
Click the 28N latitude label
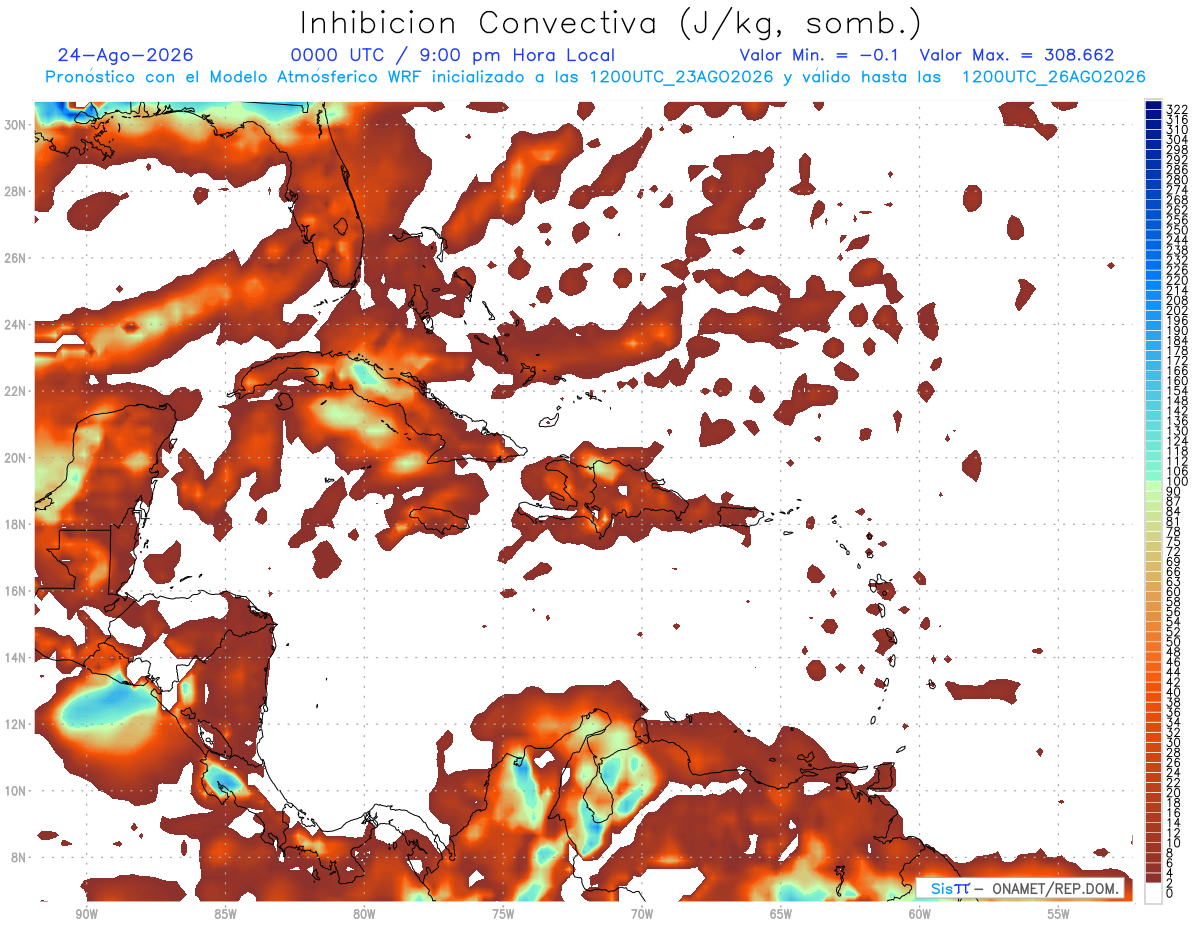coord(15,191)
